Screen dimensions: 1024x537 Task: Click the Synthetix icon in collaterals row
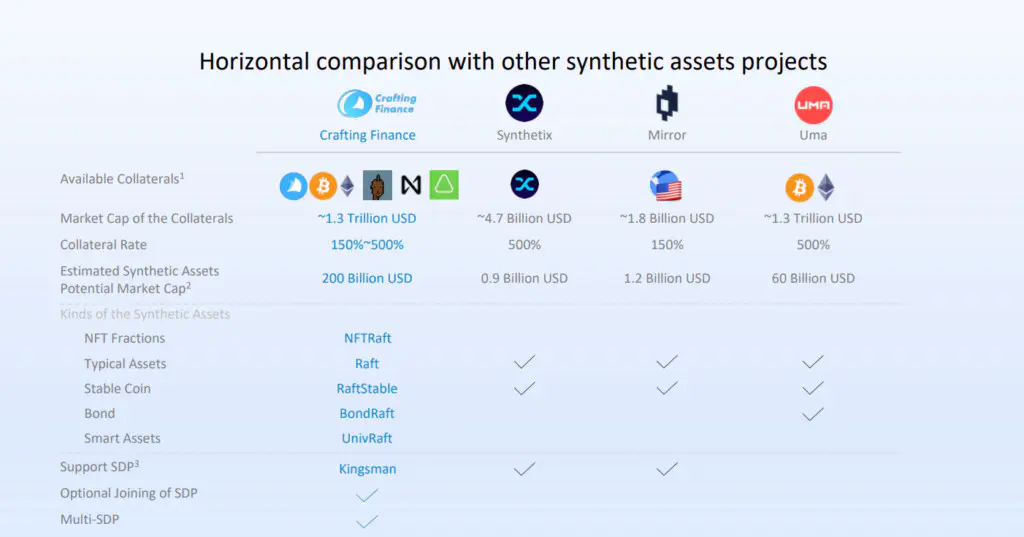[524, 184]
